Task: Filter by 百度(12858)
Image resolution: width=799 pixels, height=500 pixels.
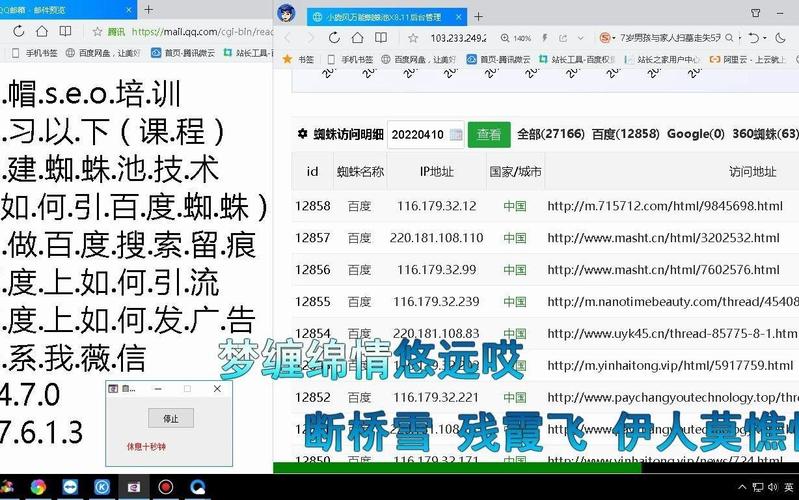Action: 625,134
